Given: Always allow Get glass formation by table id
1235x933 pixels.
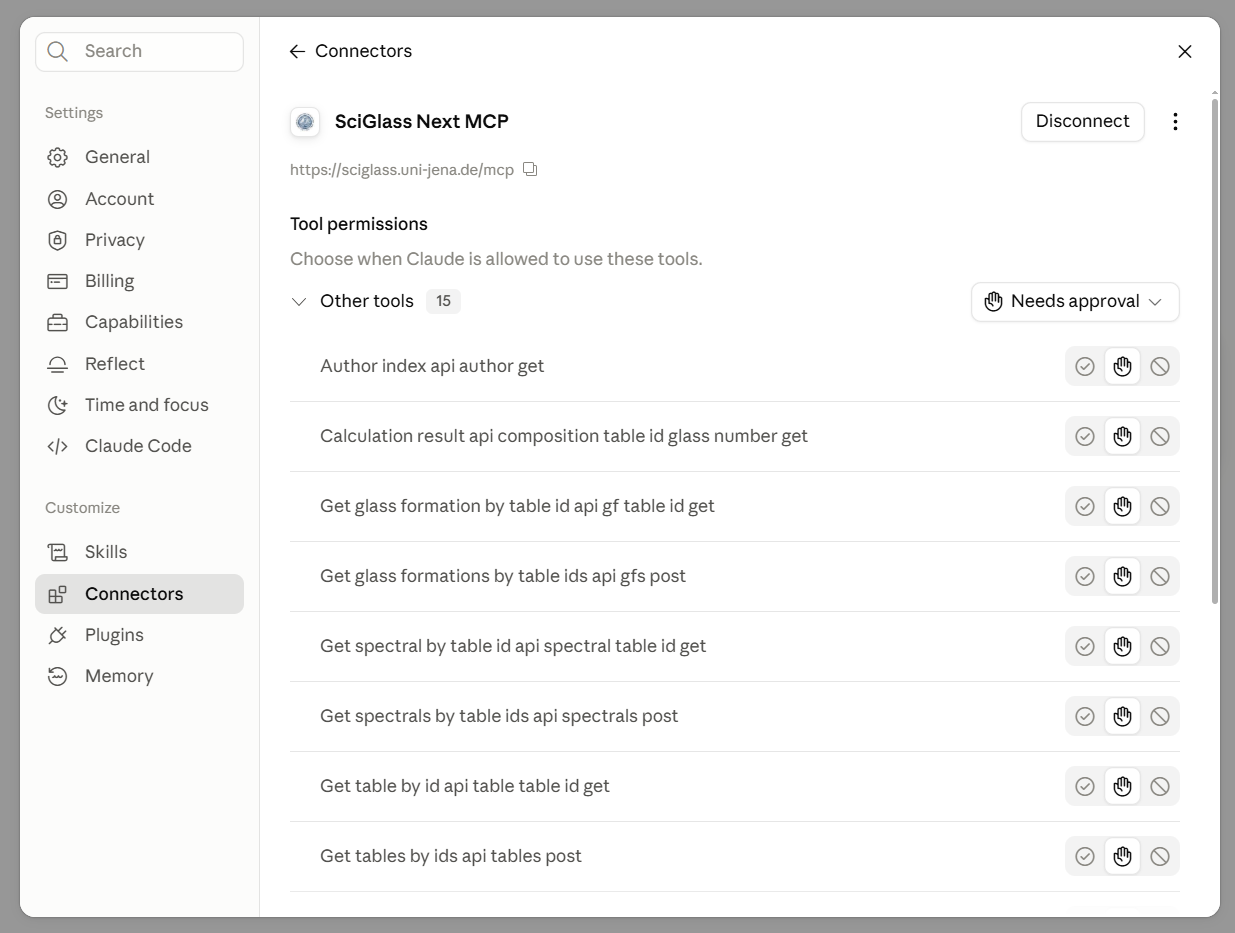Looking at the screenshot, I should coord(1085,506).
